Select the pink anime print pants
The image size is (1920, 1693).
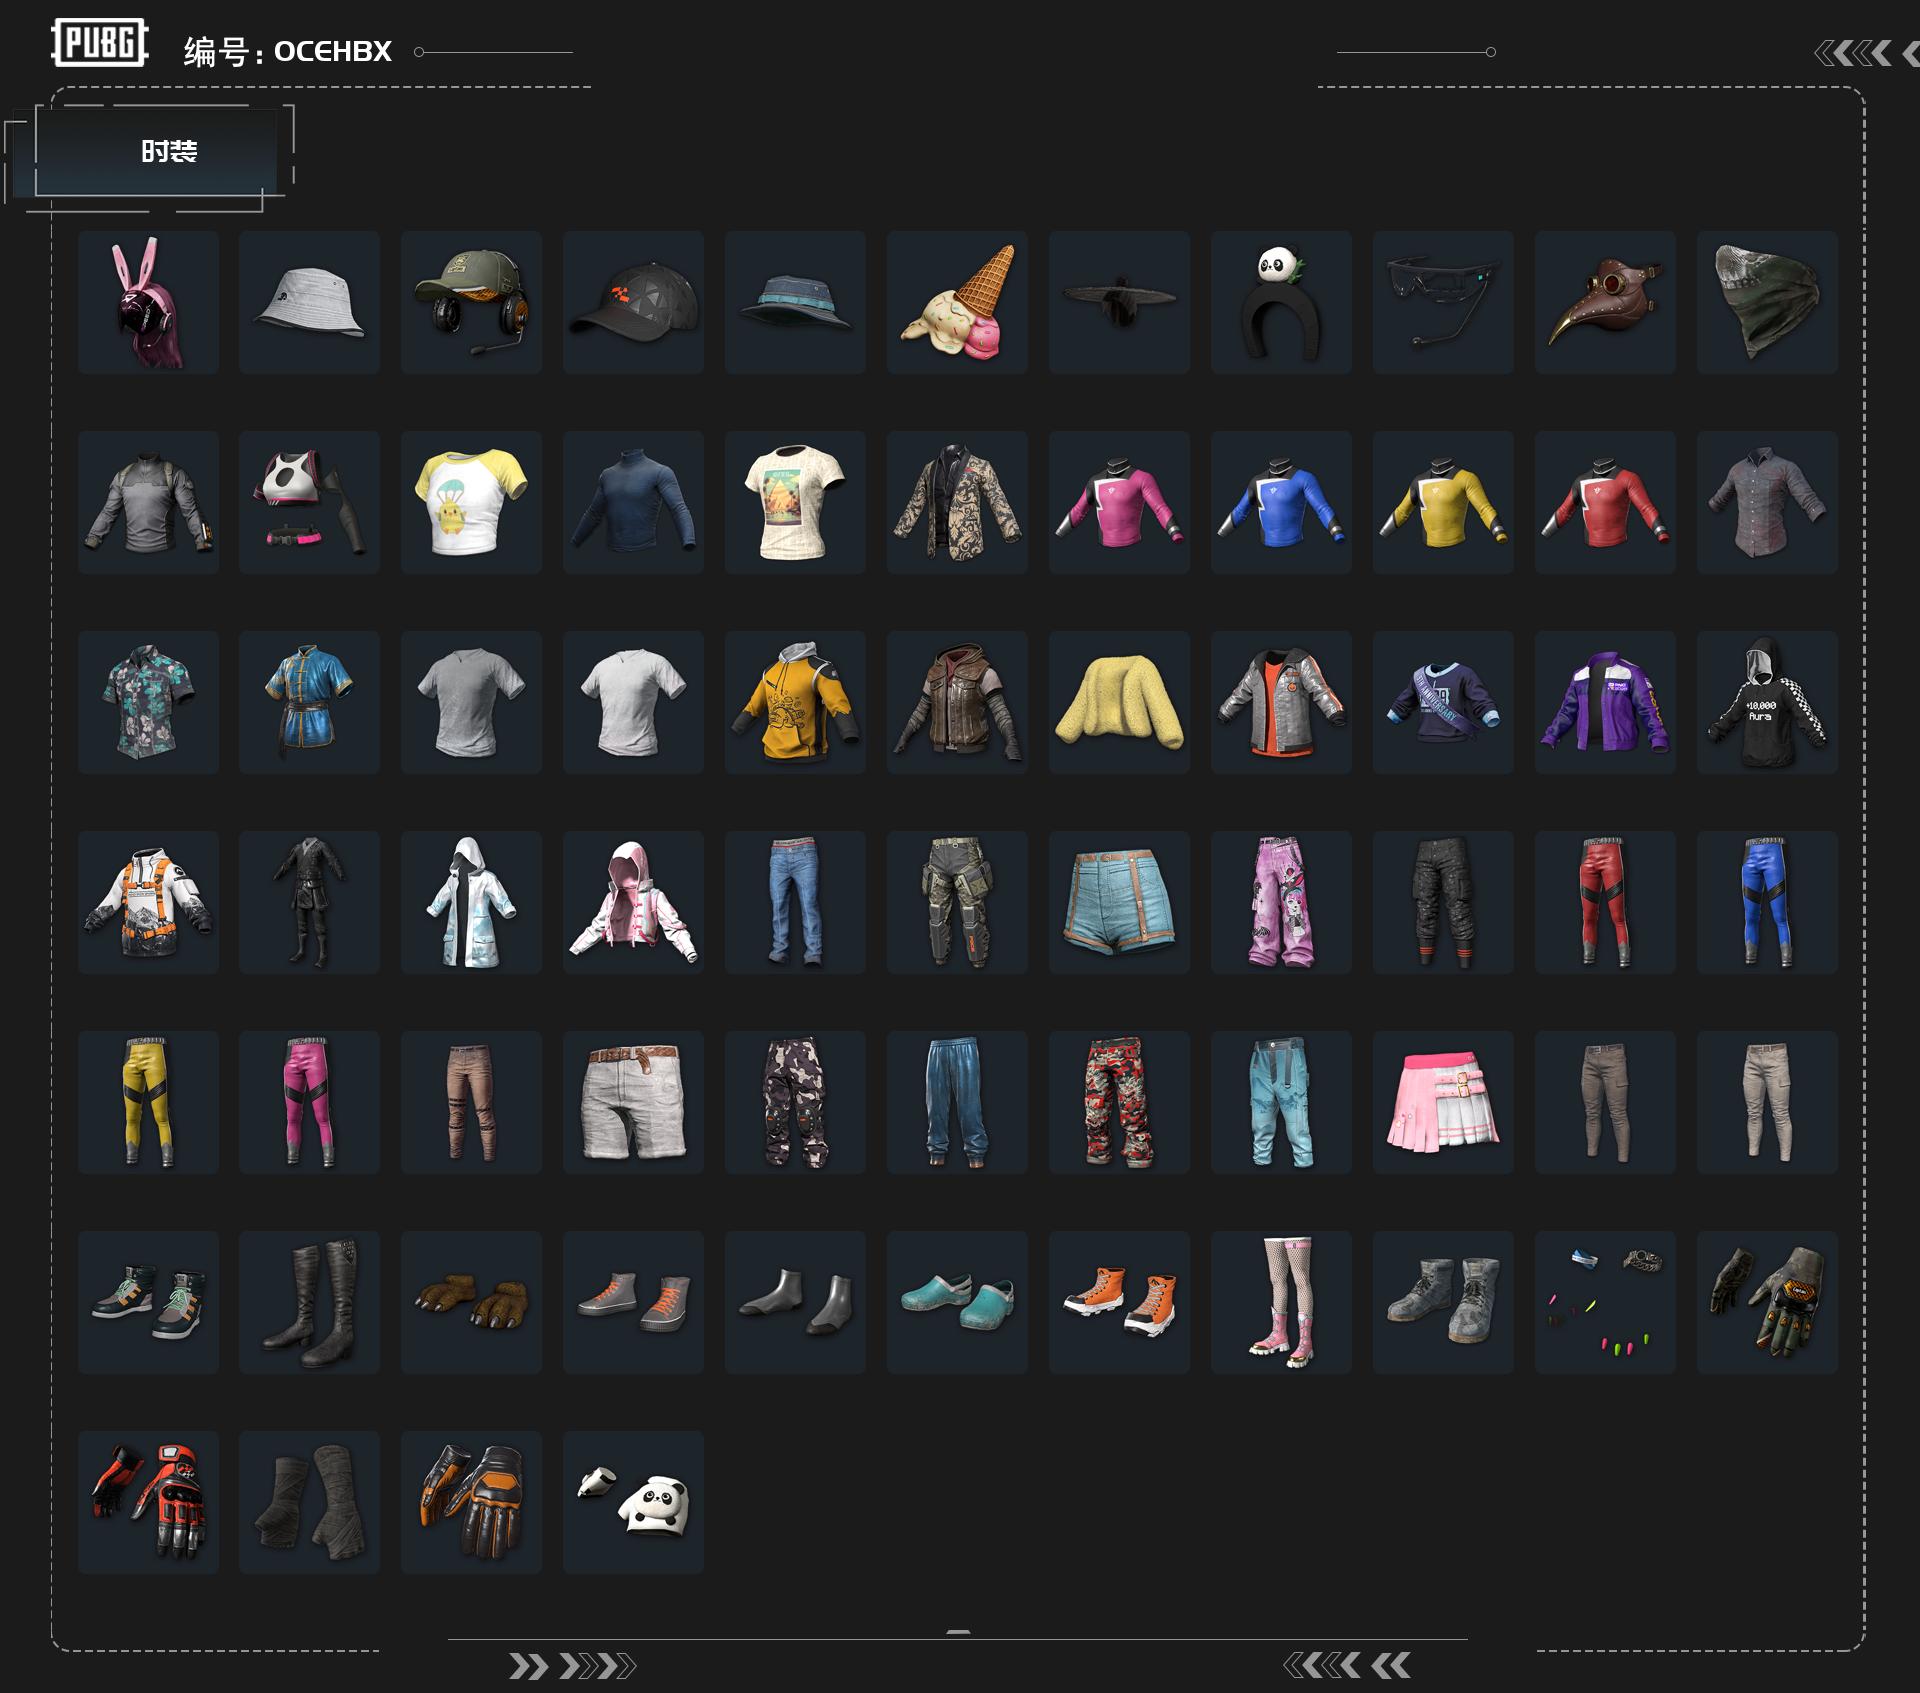coord(1282,902)
